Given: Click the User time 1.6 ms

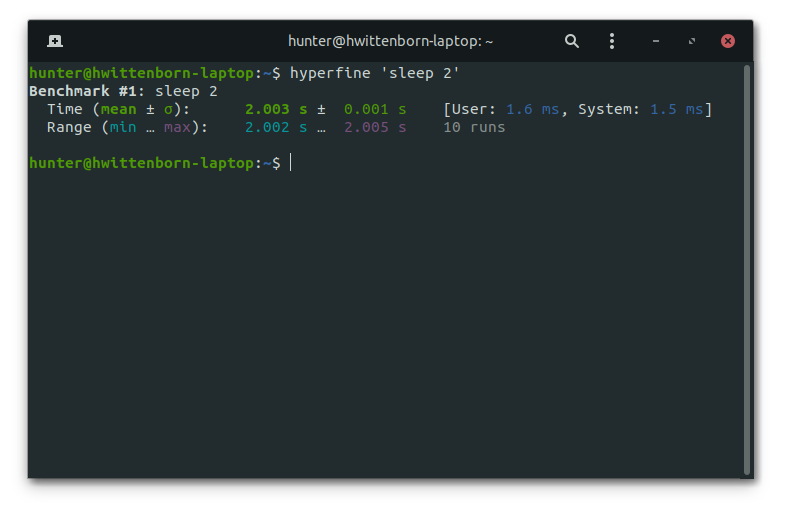Looking at the screenshot, I should pyautogui.click(x=532, y=109).
